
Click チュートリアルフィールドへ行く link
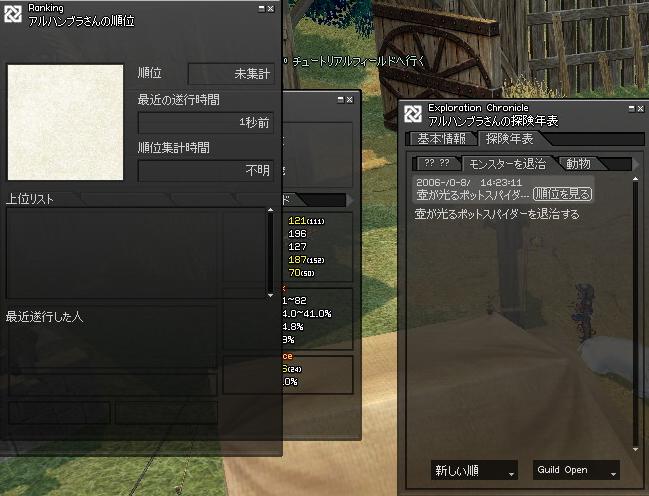click(x=358, y=62)
